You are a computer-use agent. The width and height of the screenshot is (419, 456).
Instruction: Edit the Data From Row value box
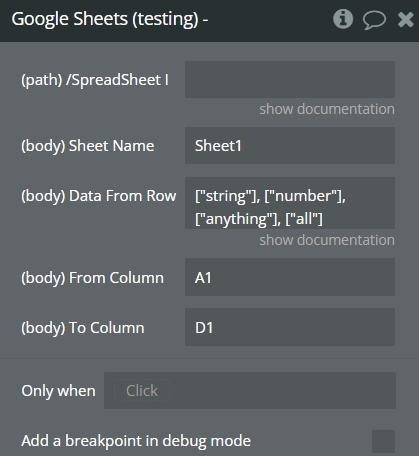pyautogui.click(x=290, y=203)
